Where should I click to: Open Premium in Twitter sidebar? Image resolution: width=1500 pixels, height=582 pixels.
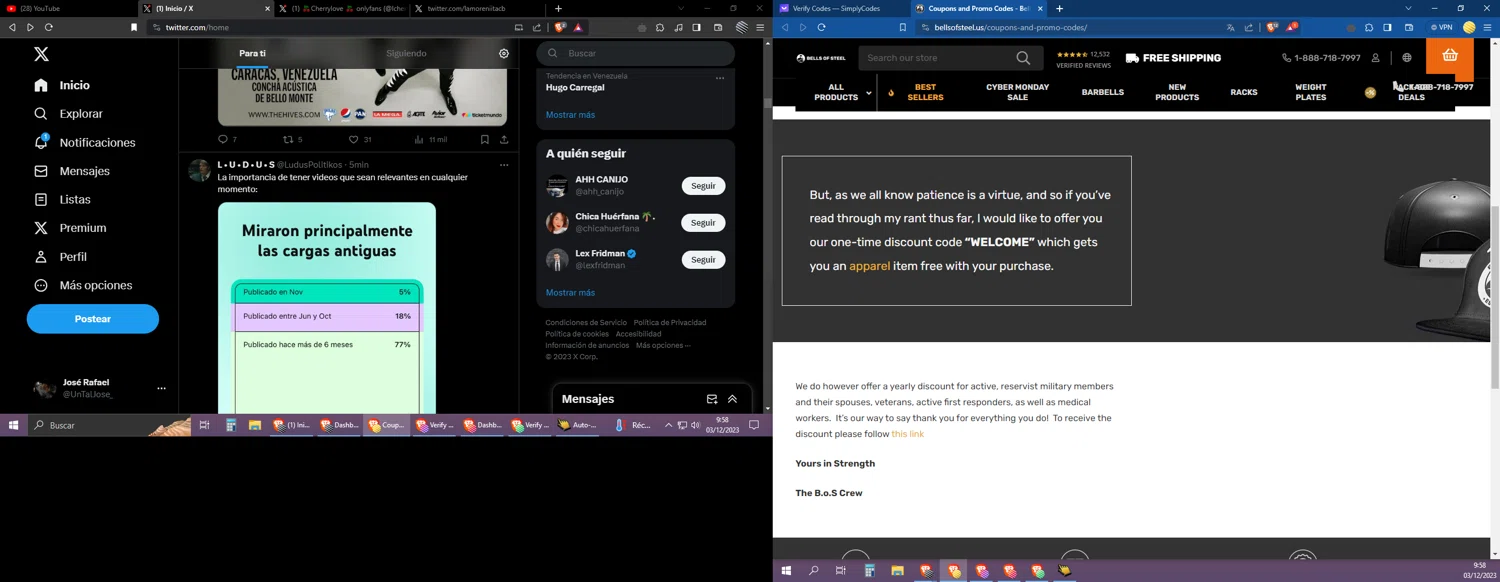point(70,228)
